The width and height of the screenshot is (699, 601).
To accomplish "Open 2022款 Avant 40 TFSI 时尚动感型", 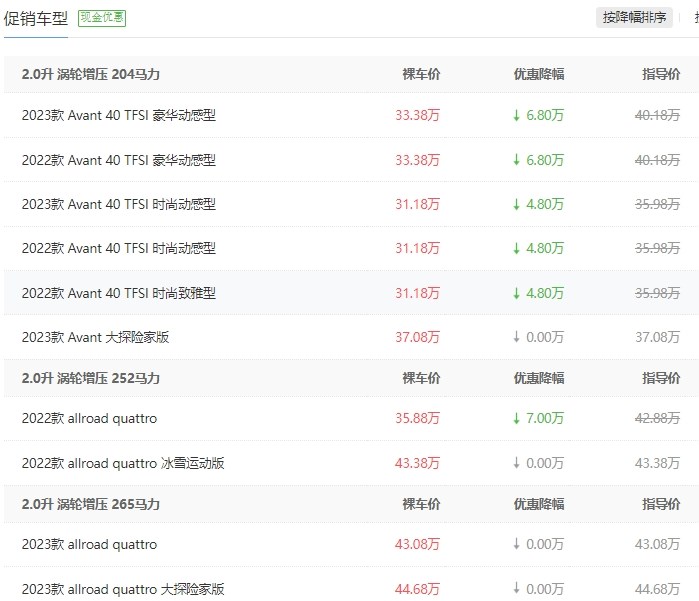I will (x=119, y=248).
